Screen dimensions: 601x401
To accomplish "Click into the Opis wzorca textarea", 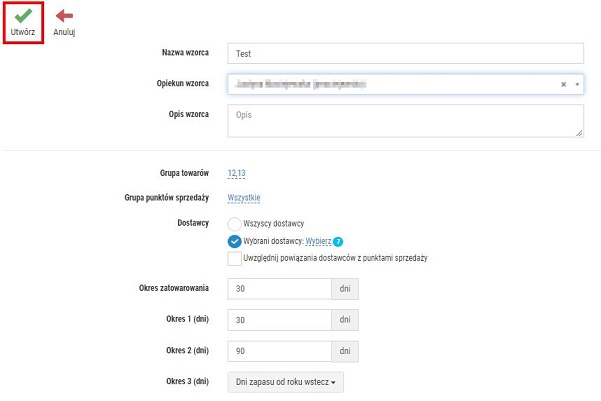I will 406,121.
